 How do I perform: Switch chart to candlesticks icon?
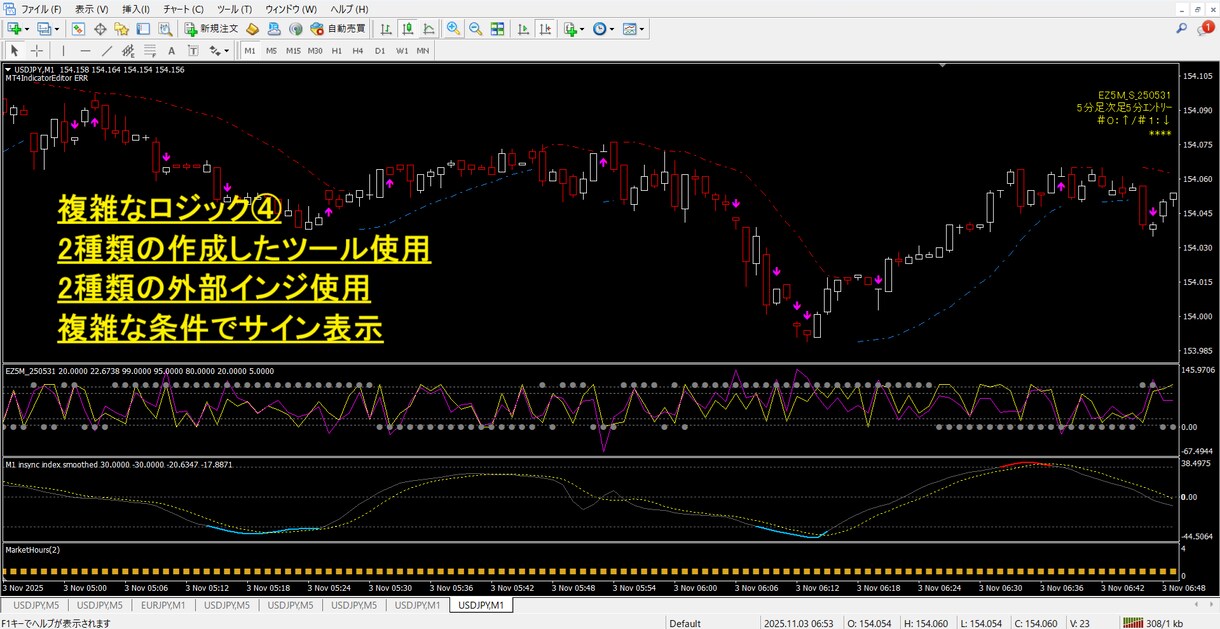tap(408, 29)
